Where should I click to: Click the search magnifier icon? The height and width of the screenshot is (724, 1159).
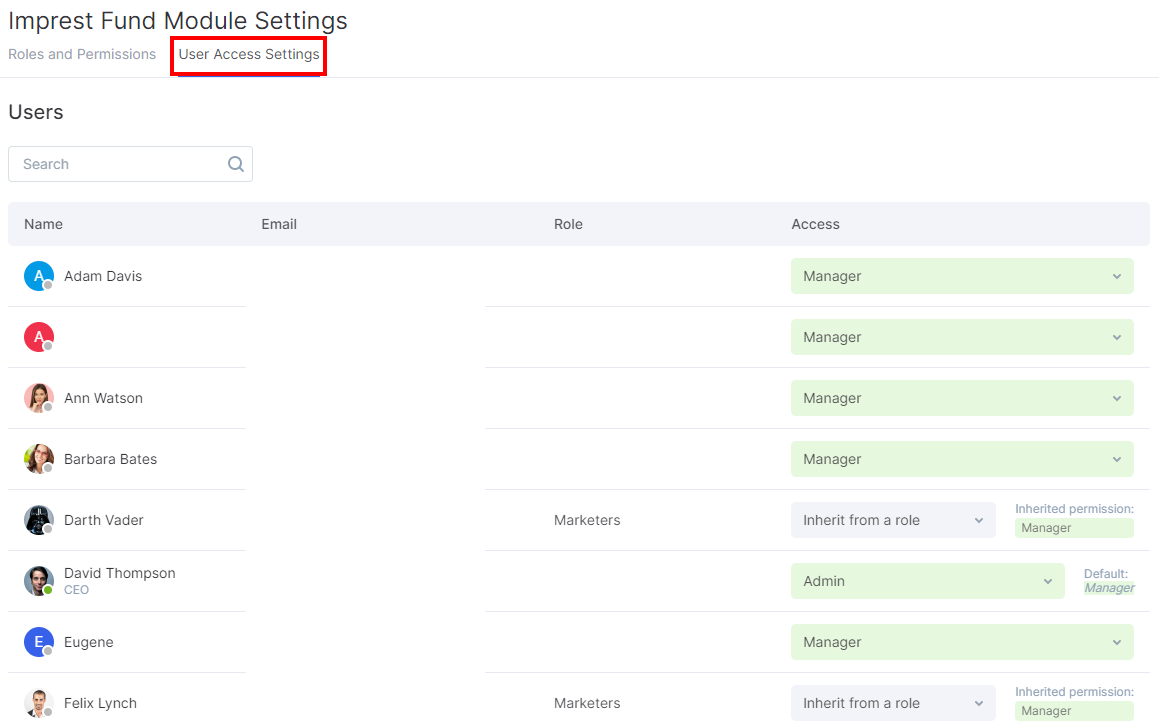coord(236,164)
